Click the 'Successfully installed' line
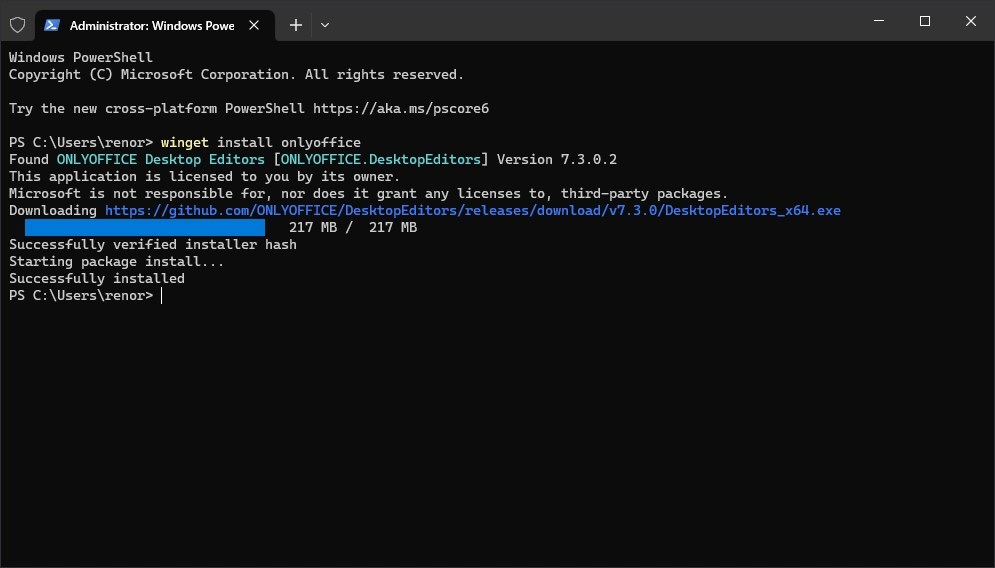The image size is (995, 568). pos(97,279)
